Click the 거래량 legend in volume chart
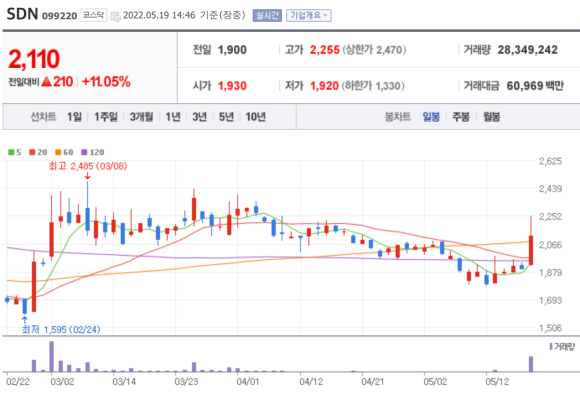580x395 pixels. (x=562, y=347)
